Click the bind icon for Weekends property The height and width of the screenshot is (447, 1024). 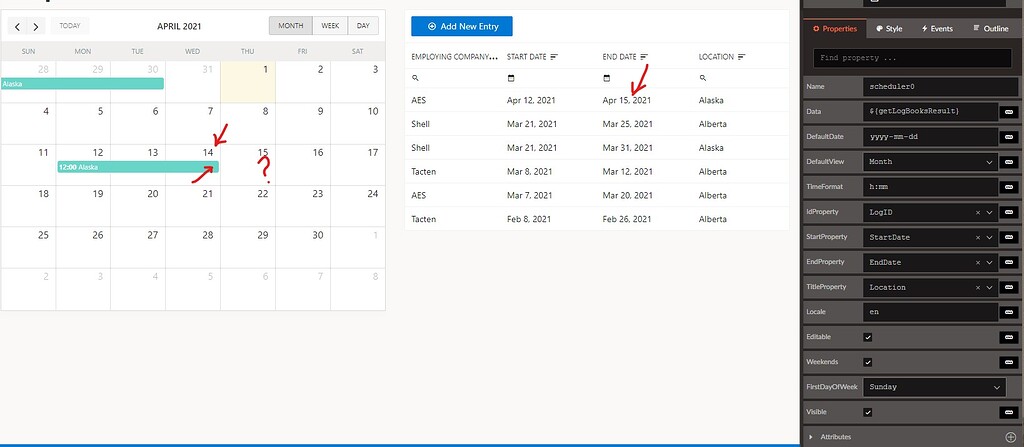point(1008,362)
